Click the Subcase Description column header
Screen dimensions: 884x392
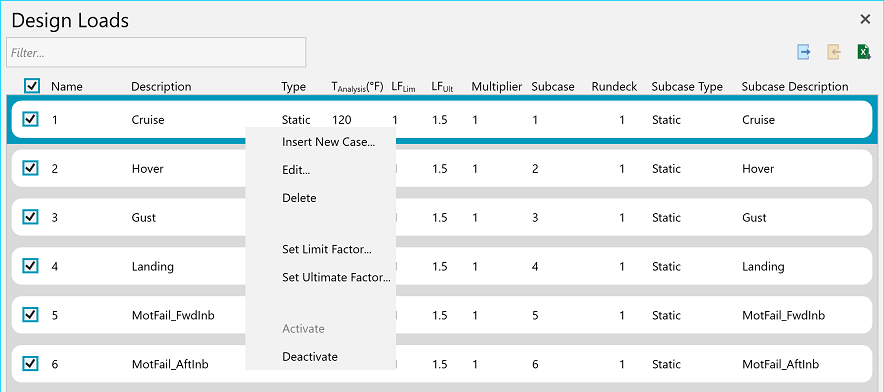pos(795,87)
